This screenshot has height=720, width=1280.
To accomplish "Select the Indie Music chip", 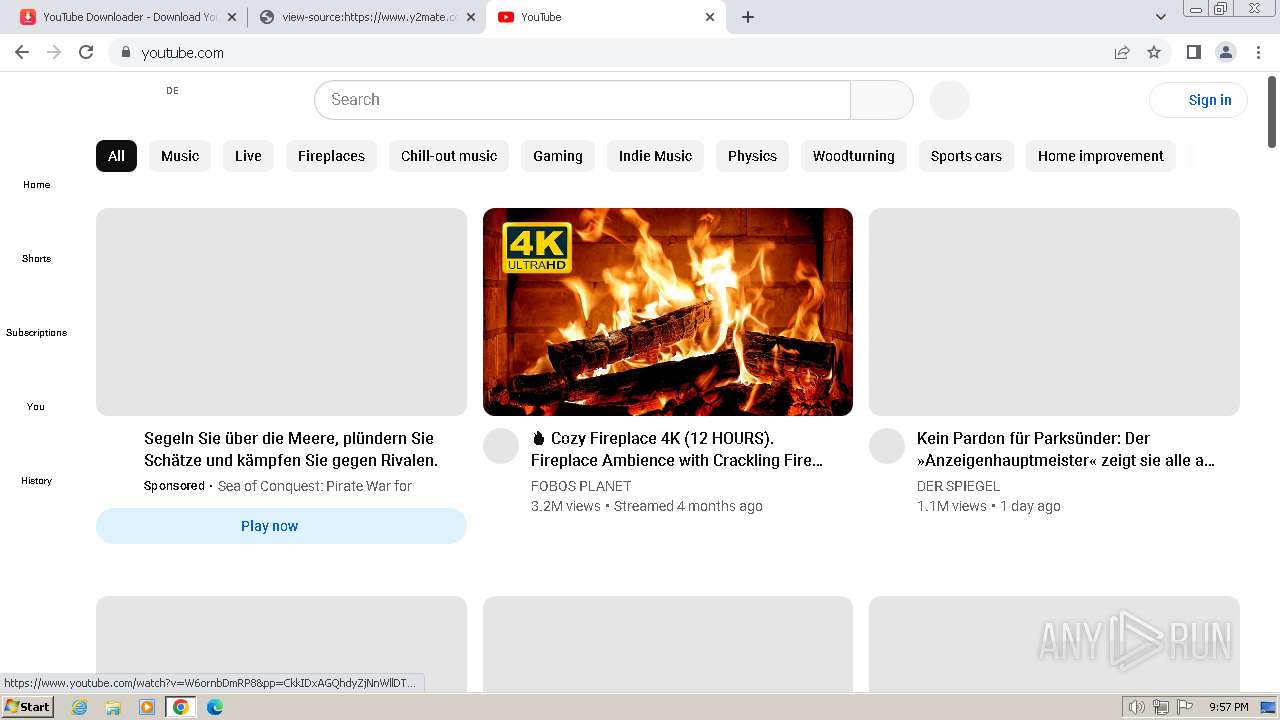I will (x=655, y=156).
